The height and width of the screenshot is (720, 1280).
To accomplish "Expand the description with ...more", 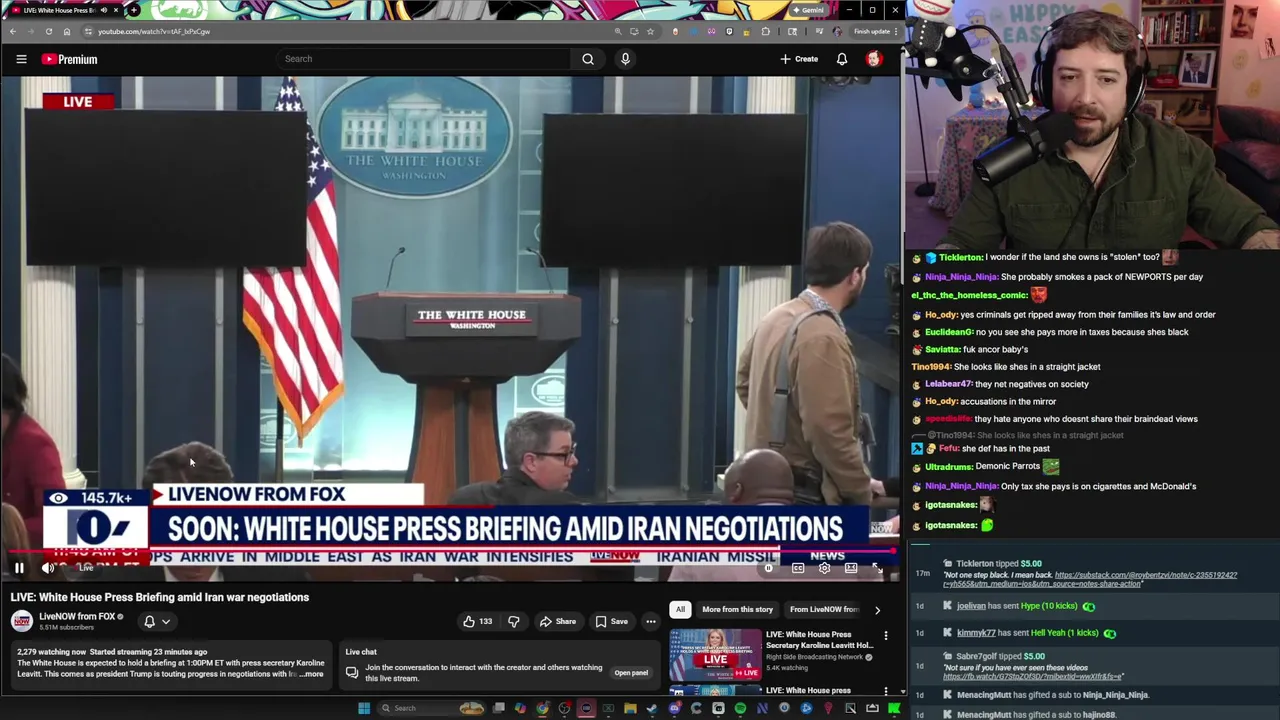I will pyautogui.click(x=311, y=674).
